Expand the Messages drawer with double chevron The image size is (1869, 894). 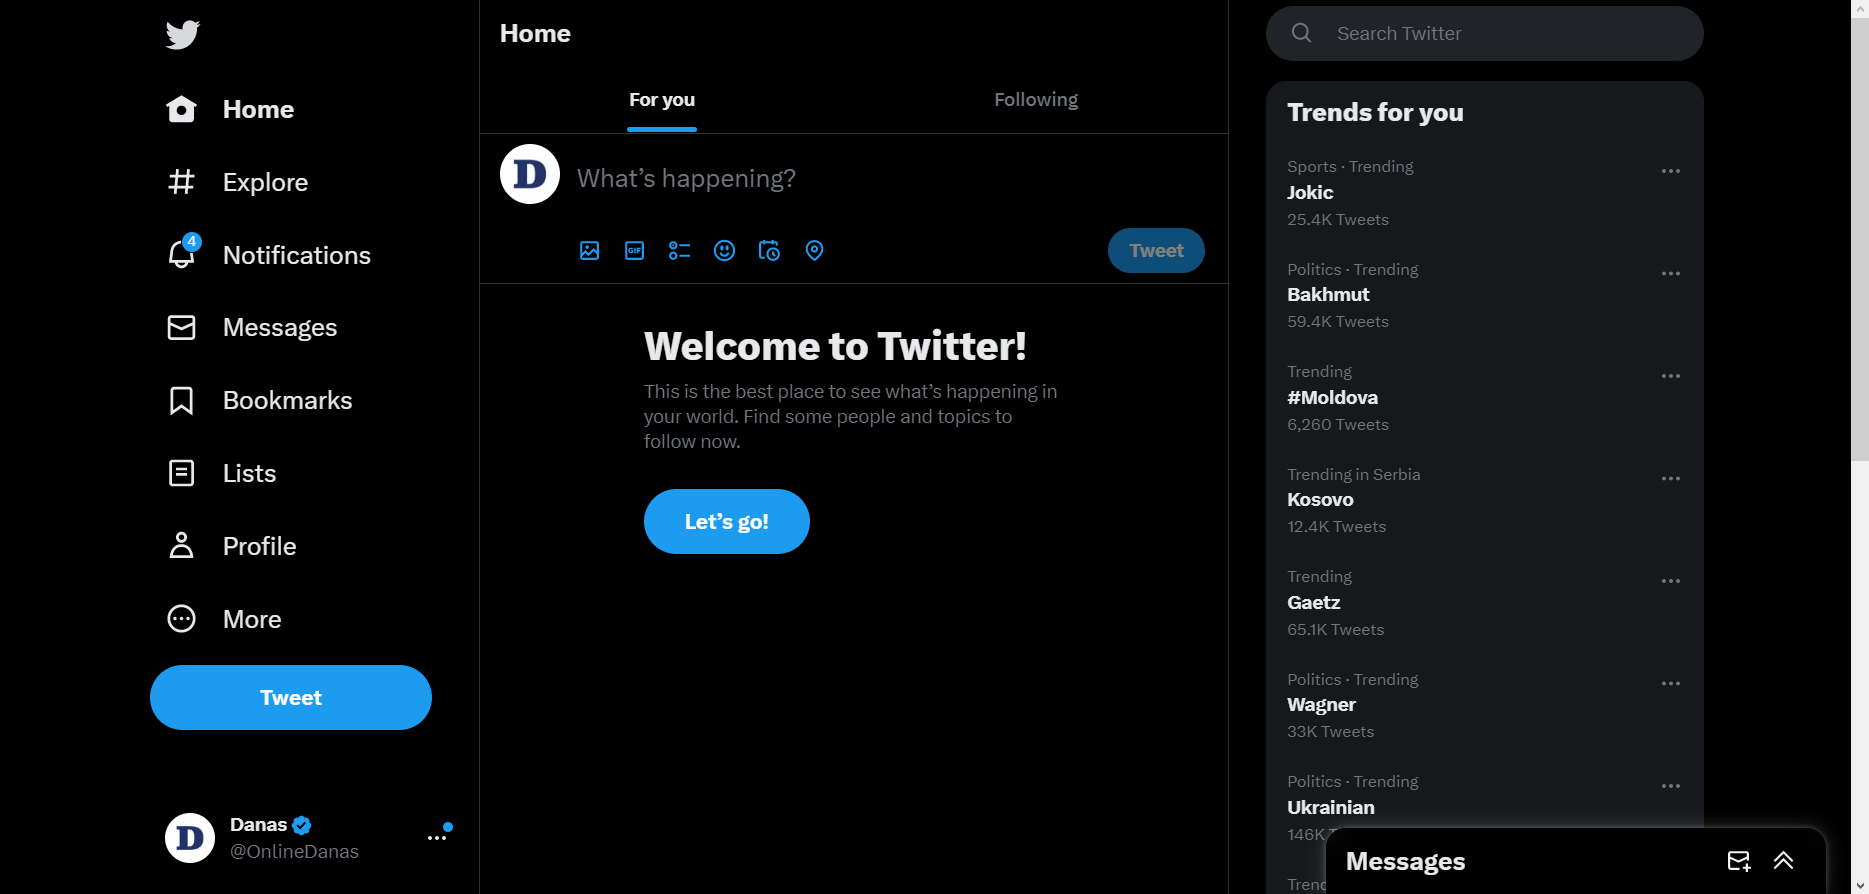(1783, 861)
